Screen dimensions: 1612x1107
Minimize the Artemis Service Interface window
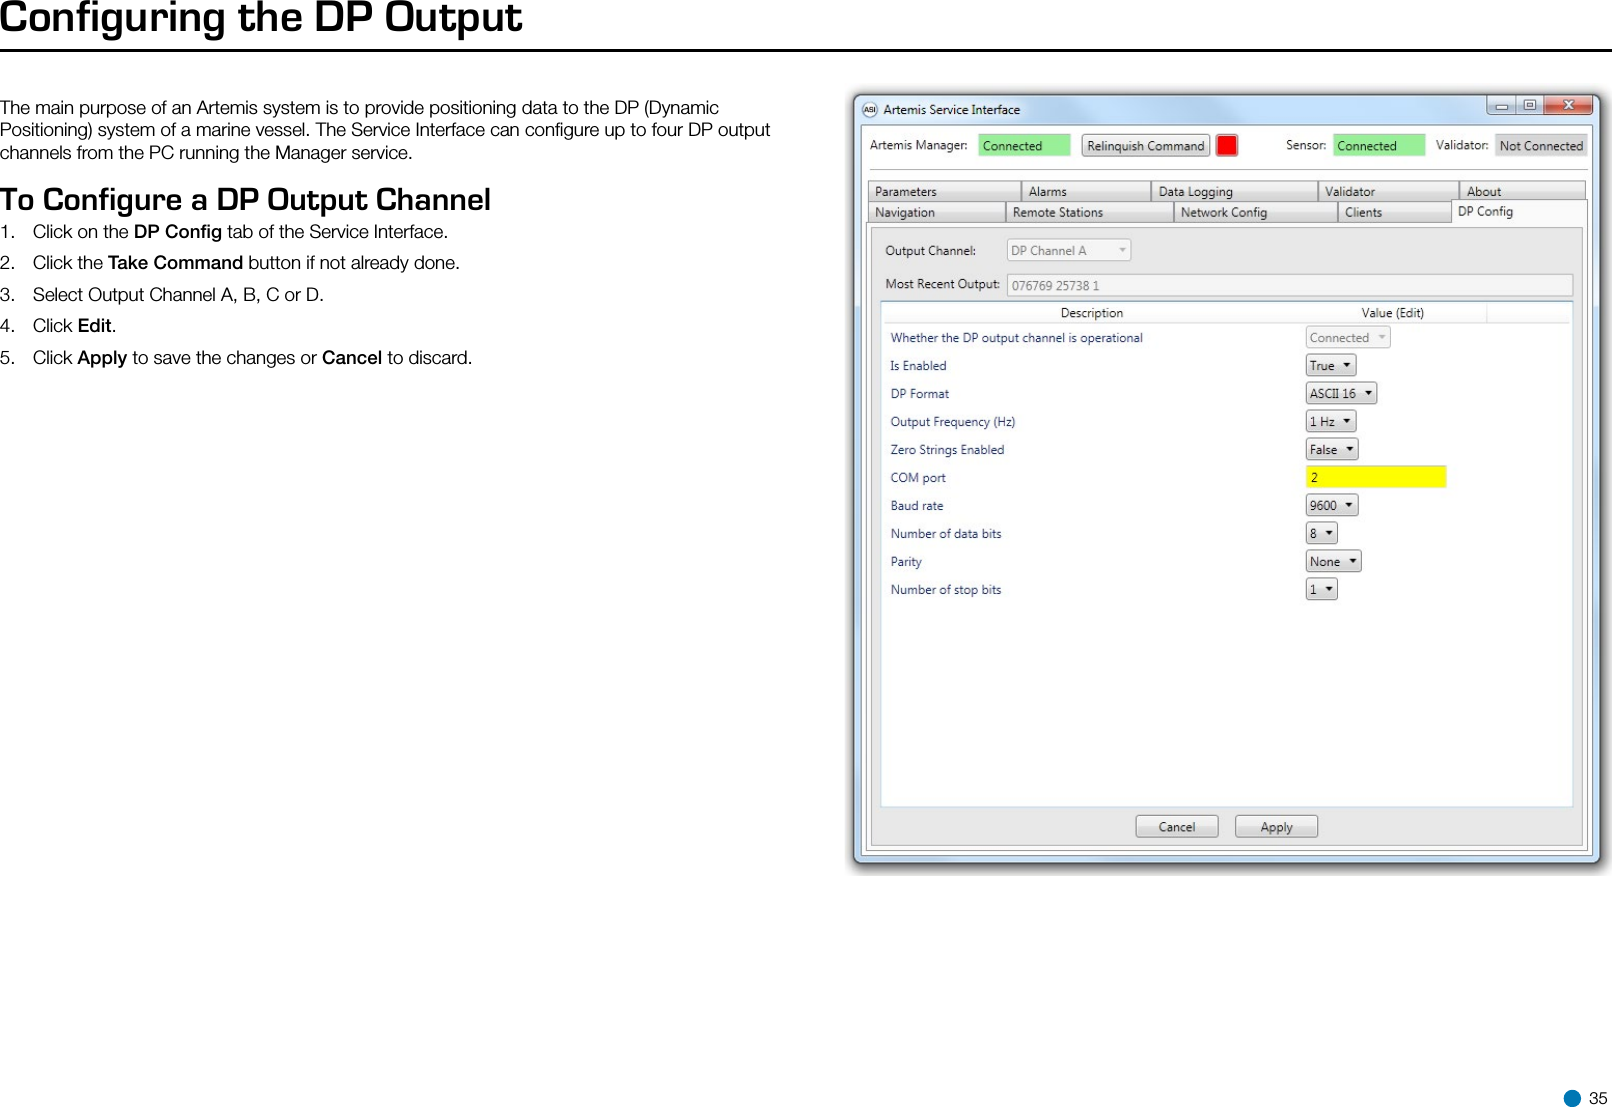pos(1501,105)
